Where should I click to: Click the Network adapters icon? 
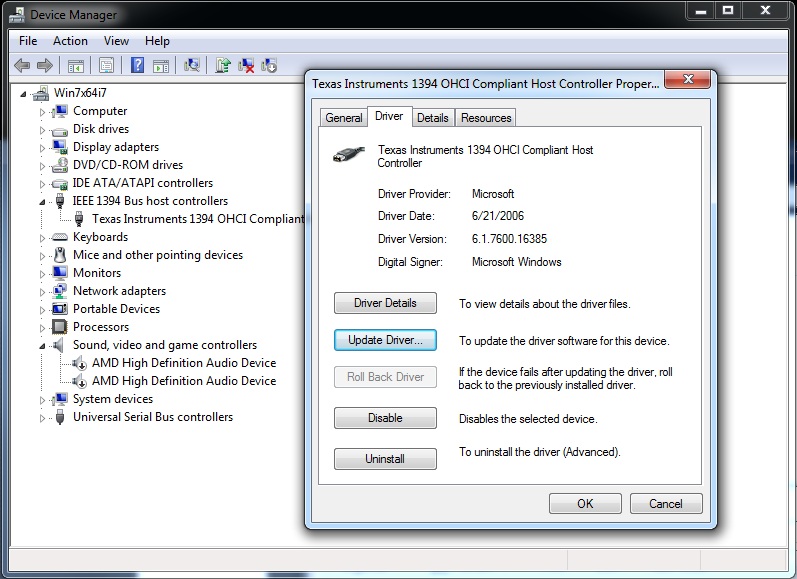click(59, 291)
